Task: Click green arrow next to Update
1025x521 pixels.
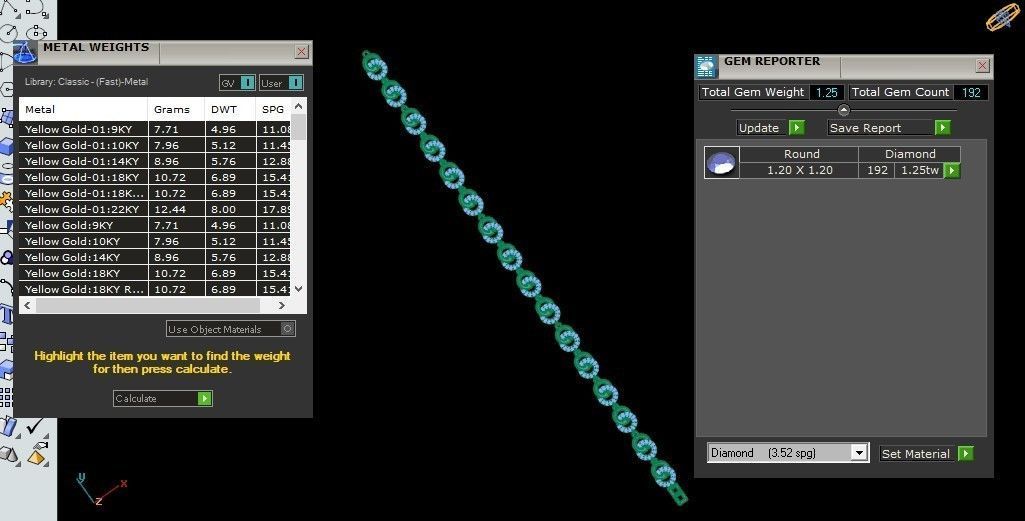Action: (796, 127)
